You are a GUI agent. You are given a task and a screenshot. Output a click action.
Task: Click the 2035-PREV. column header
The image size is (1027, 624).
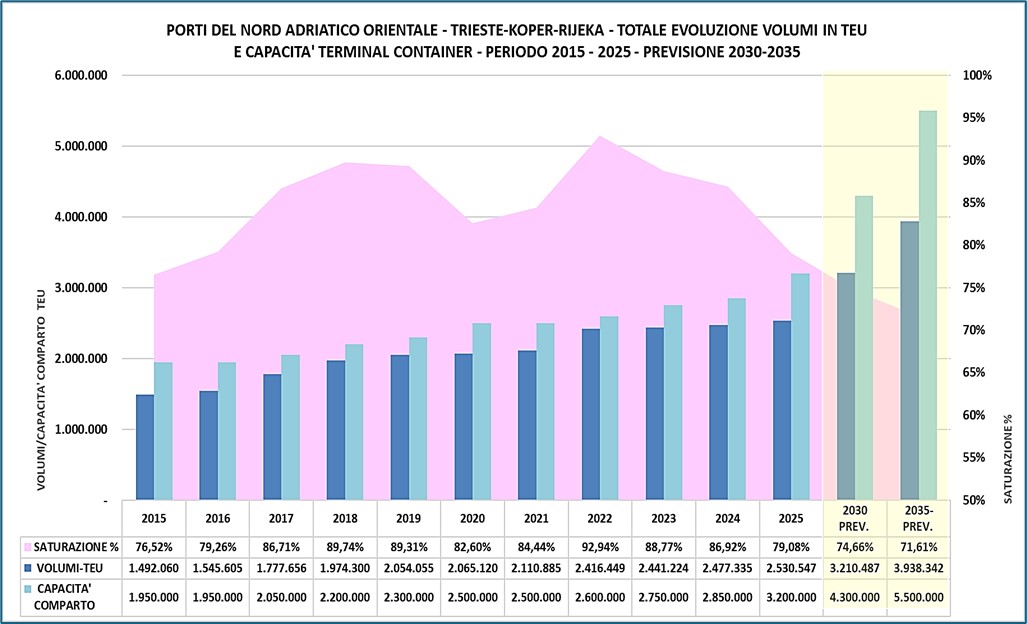click(x=917, y=519)
